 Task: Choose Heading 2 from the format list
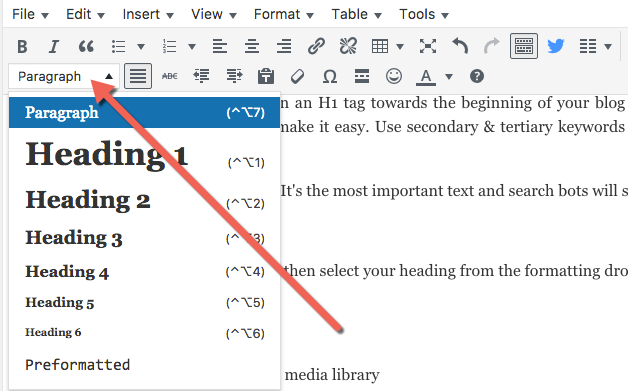click(x=144, y=200)
